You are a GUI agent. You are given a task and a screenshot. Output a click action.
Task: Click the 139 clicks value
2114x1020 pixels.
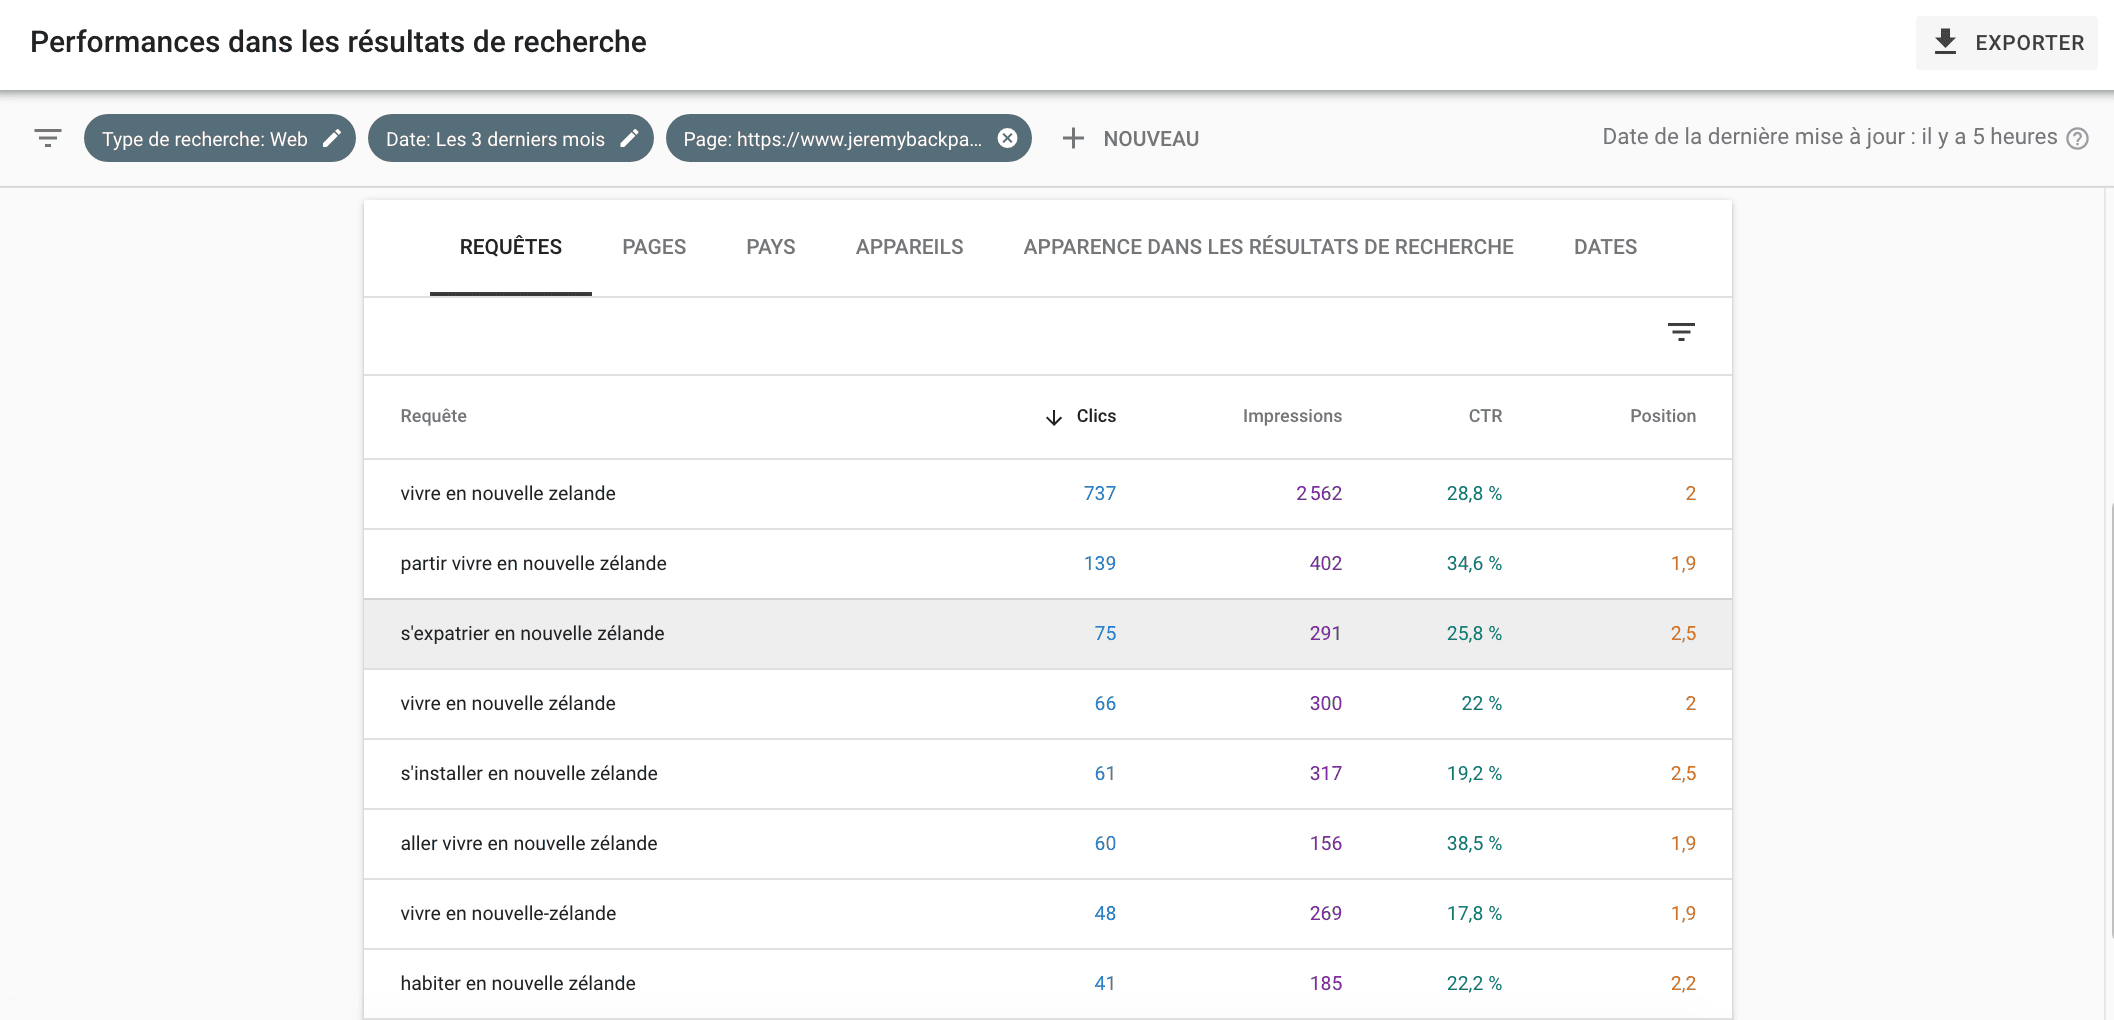1100,563
